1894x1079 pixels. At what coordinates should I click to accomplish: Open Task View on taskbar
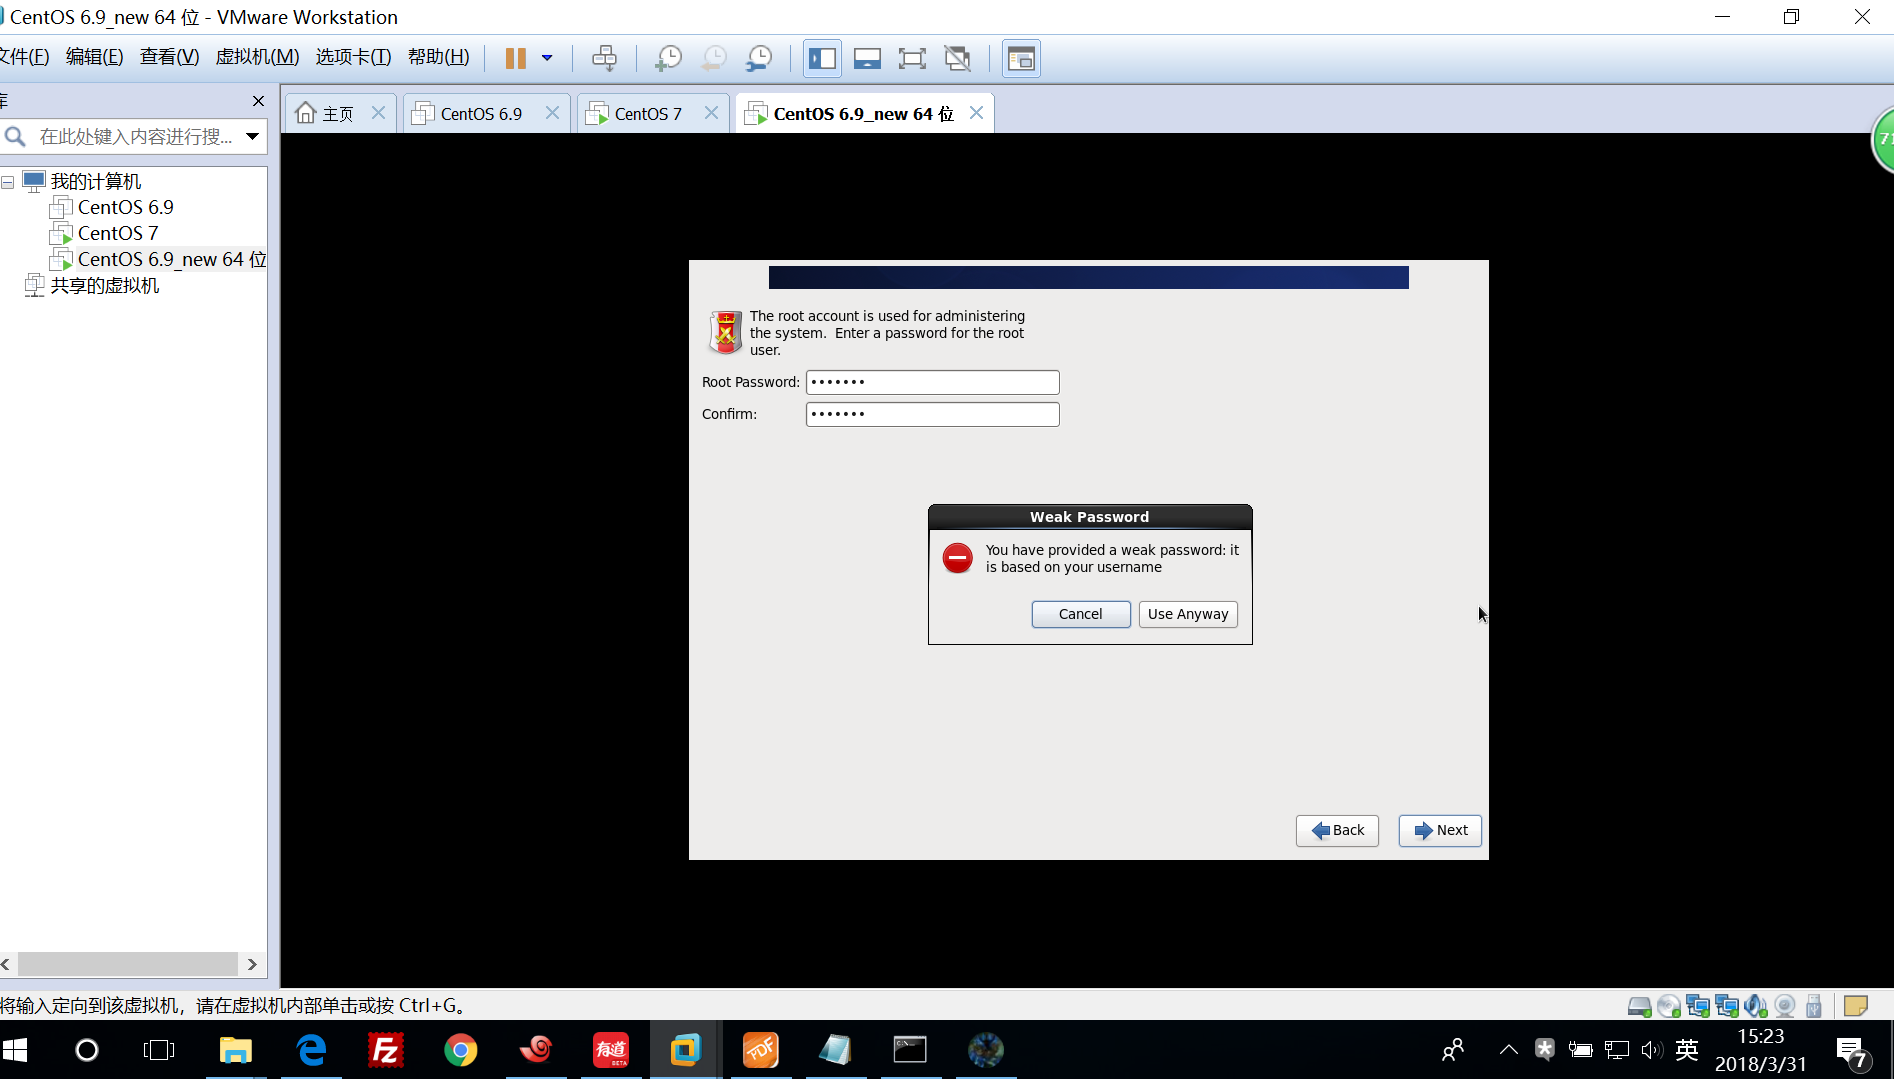point(159,1050)
